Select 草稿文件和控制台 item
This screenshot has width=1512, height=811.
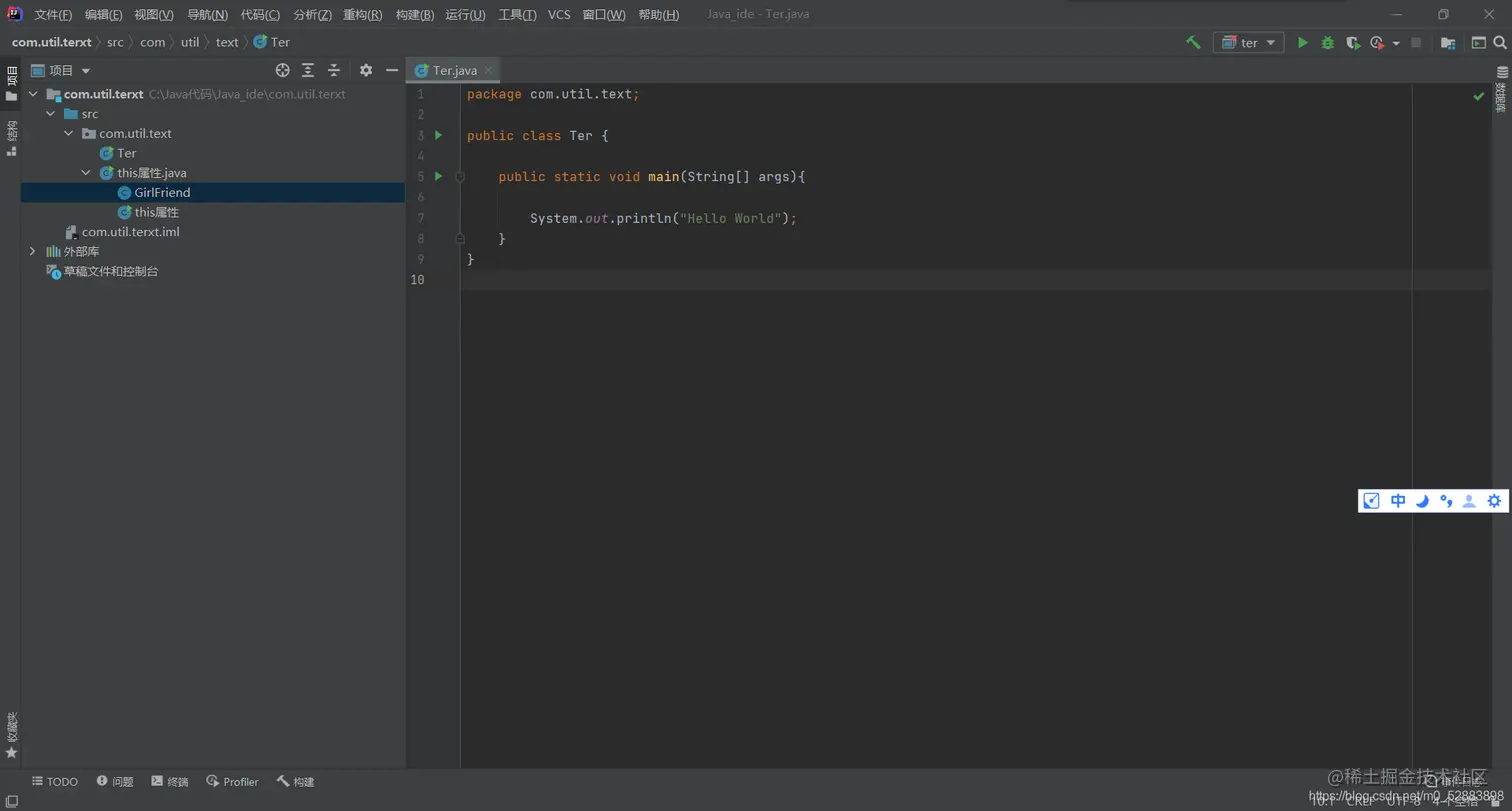tap(102, 271)
